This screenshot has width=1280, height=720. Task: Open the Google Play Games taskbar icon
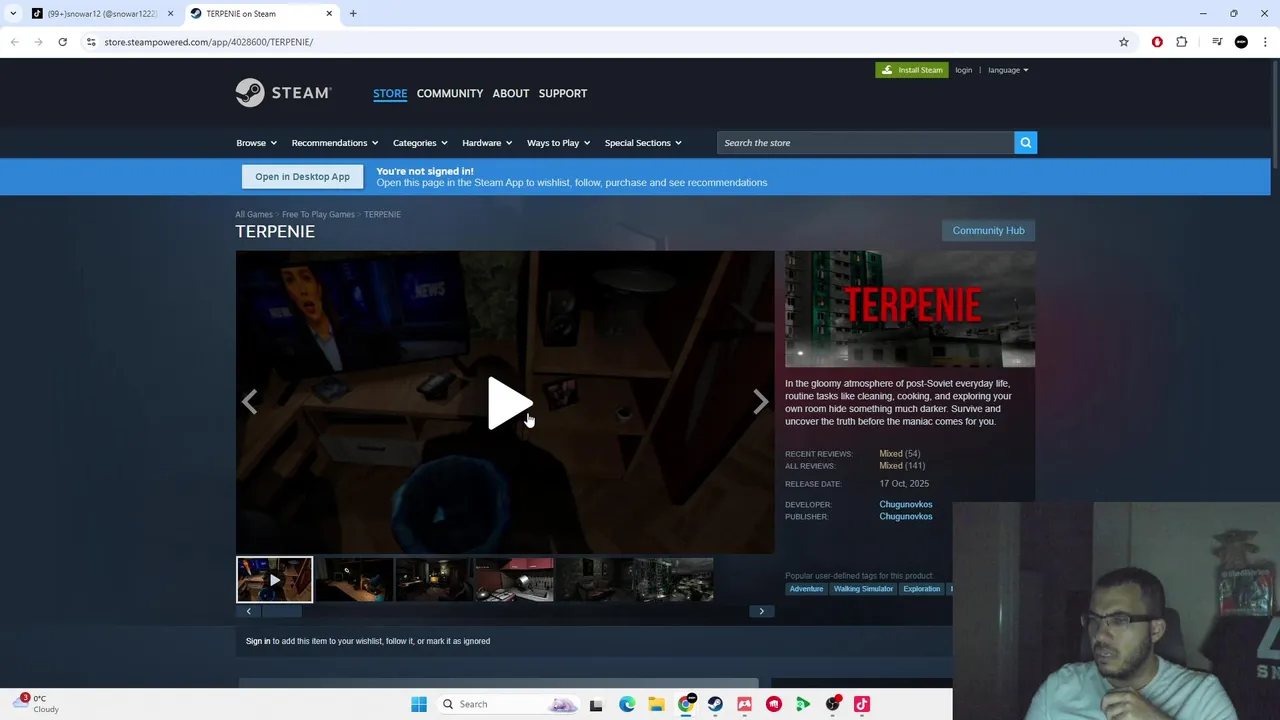tap(802, 704)
